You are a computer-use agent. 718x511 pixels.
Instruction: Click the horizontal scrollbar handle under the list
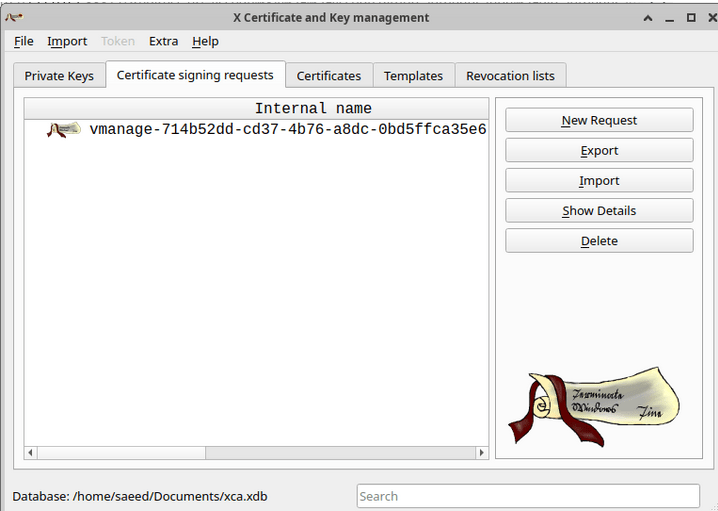tap(120, 453)
